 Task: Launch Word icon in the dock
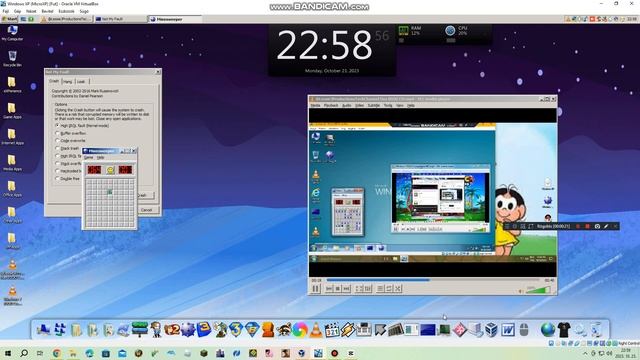[x=508, y=329]
